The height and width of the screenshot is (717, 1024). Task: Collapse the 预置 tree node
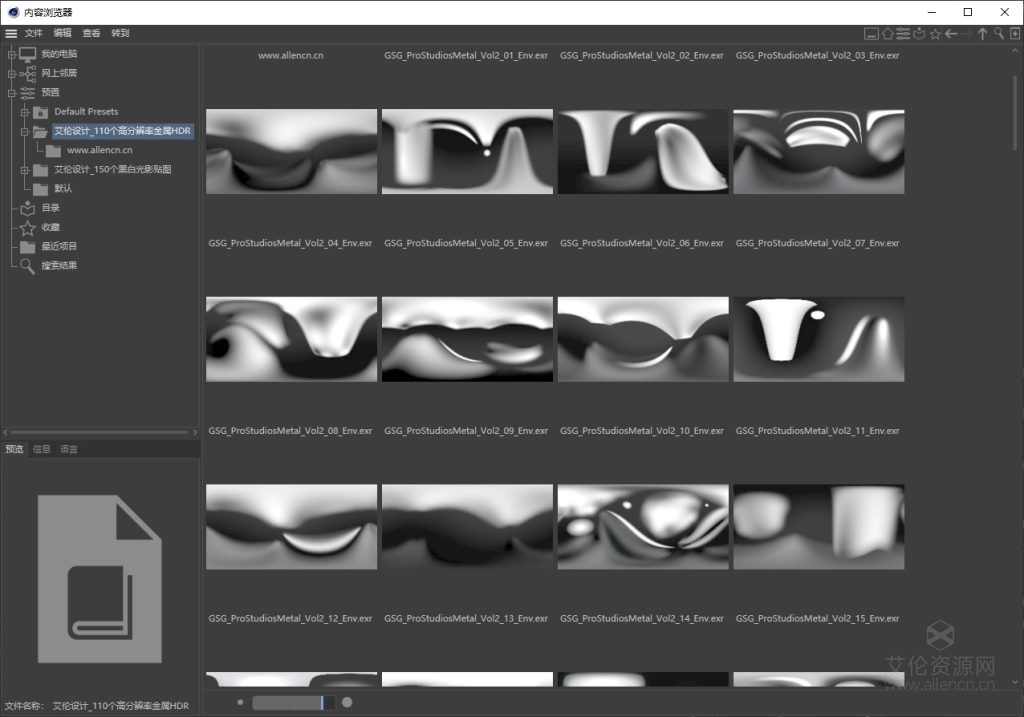pos(11,93)
